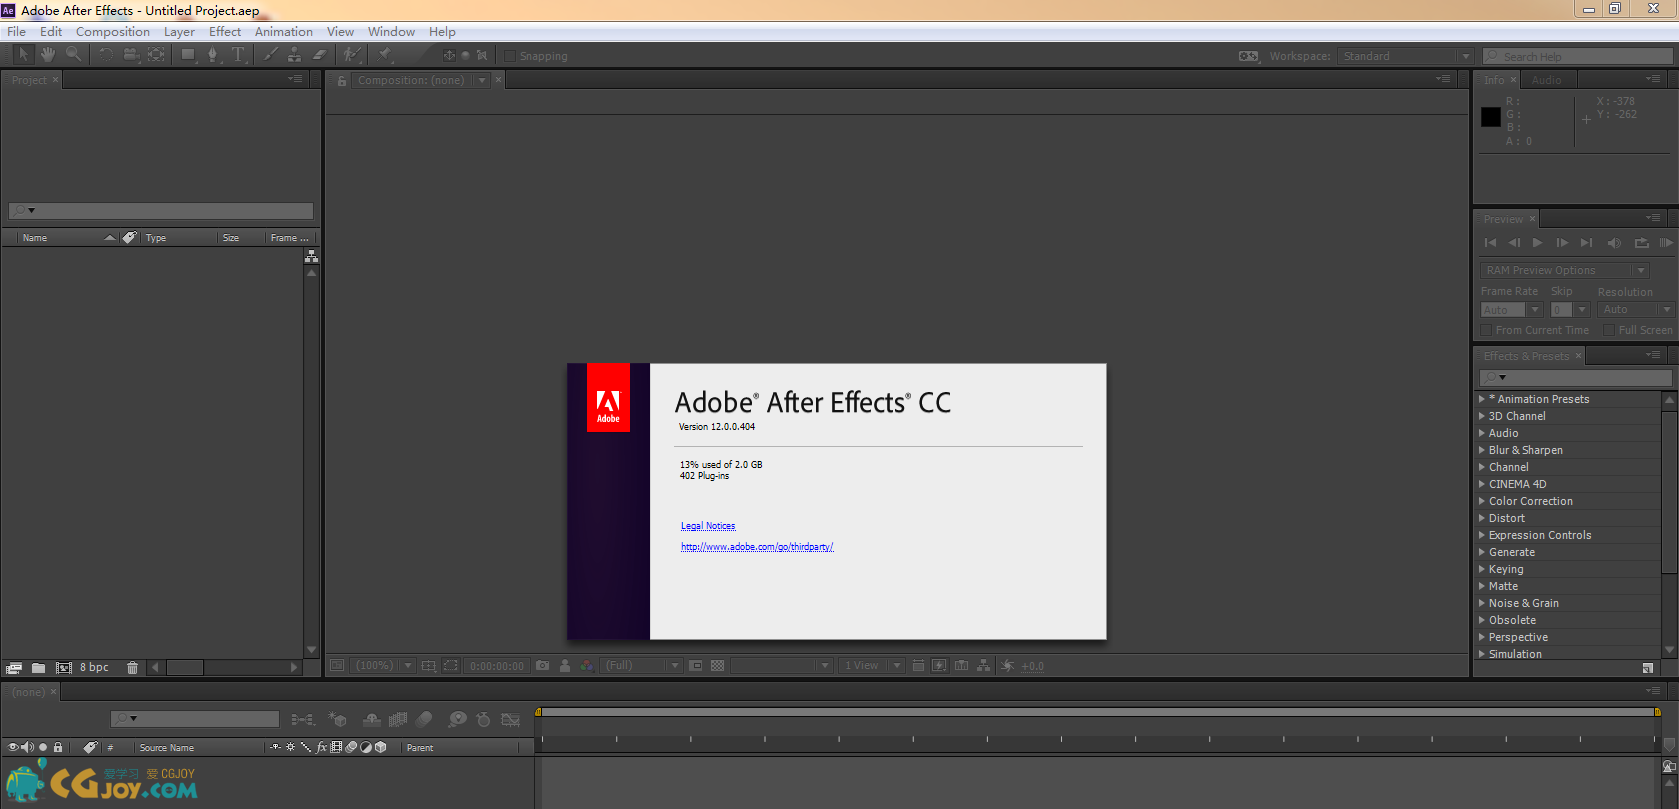
Task: Play the preview with the play button
Action: [1538, 243]
